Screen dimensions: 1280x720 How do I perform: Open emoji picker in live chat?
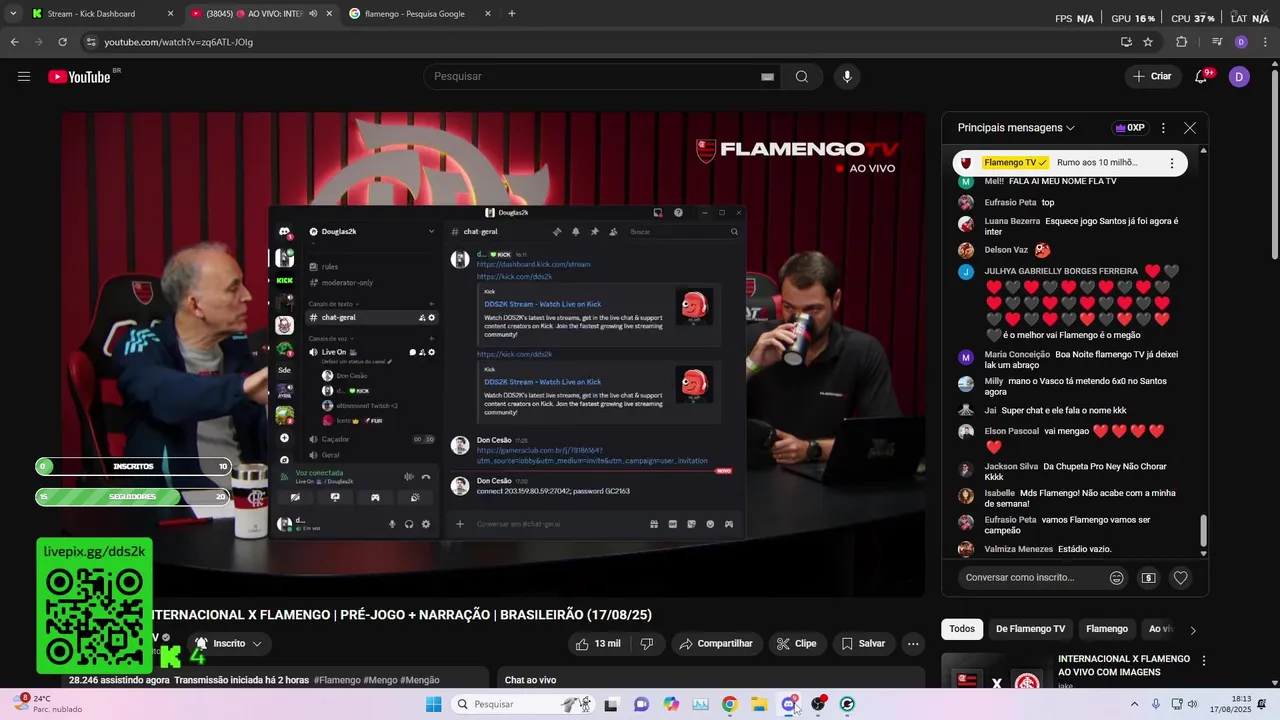tap(1117, 577)
